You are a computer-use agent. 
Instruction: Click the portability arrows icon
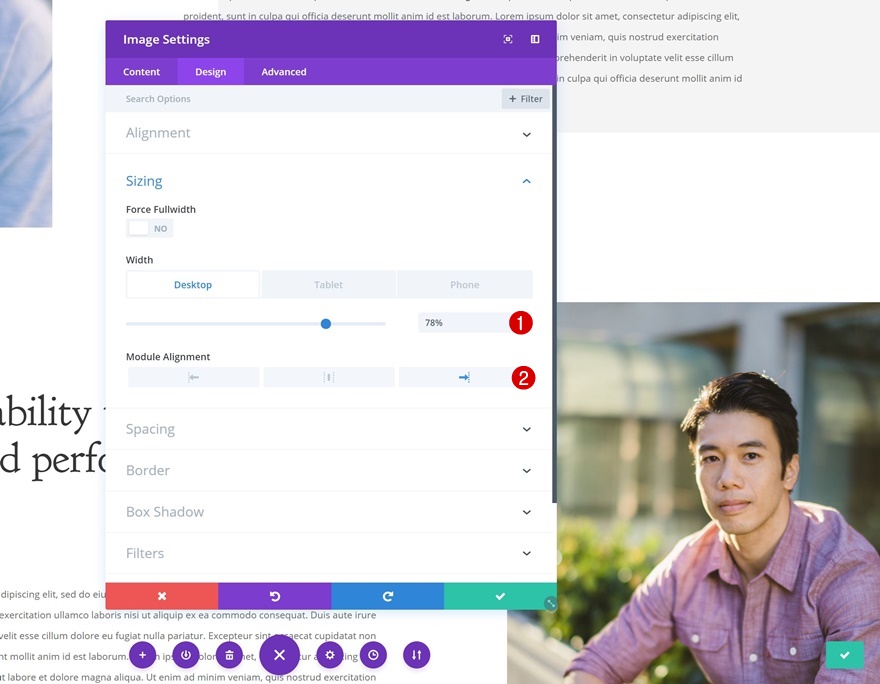point(416,655)
